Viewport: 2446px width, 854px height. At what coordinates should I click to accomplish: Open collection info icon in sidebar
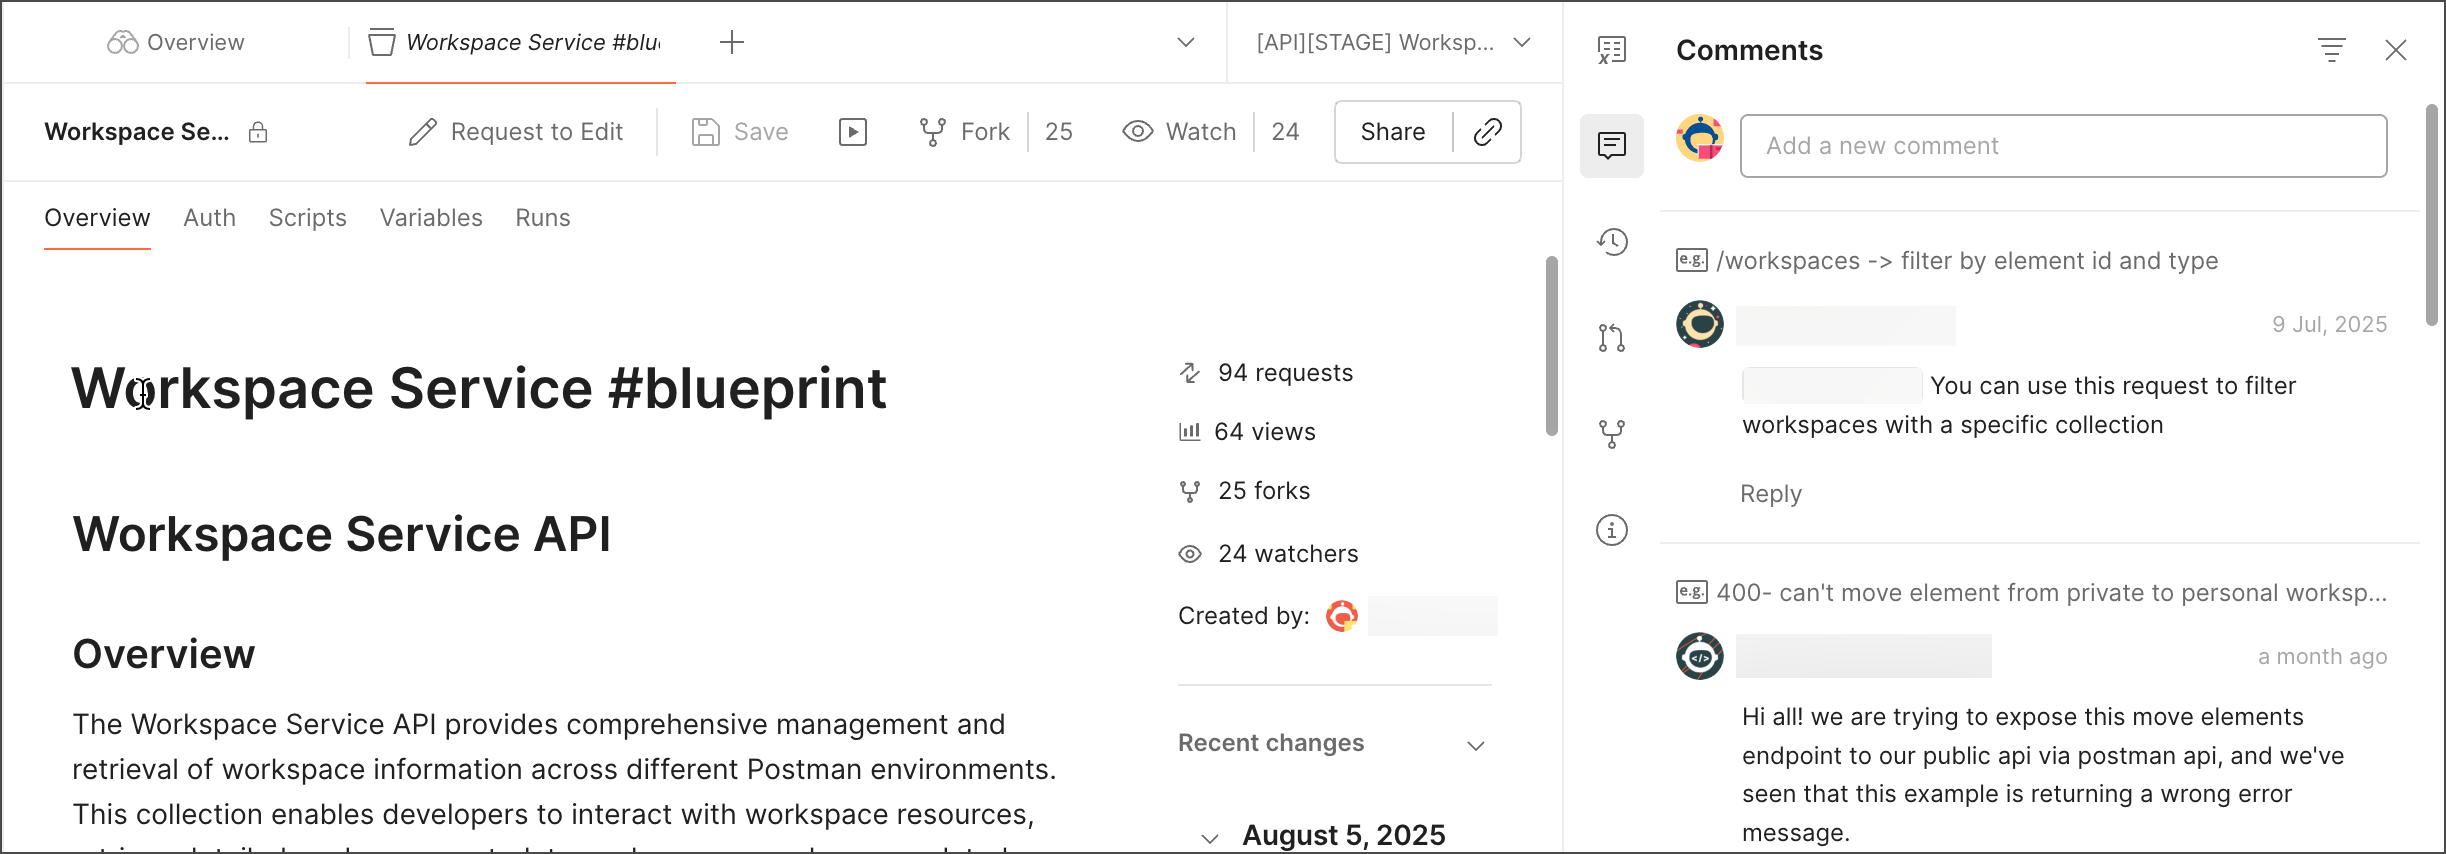(1612, 530)
